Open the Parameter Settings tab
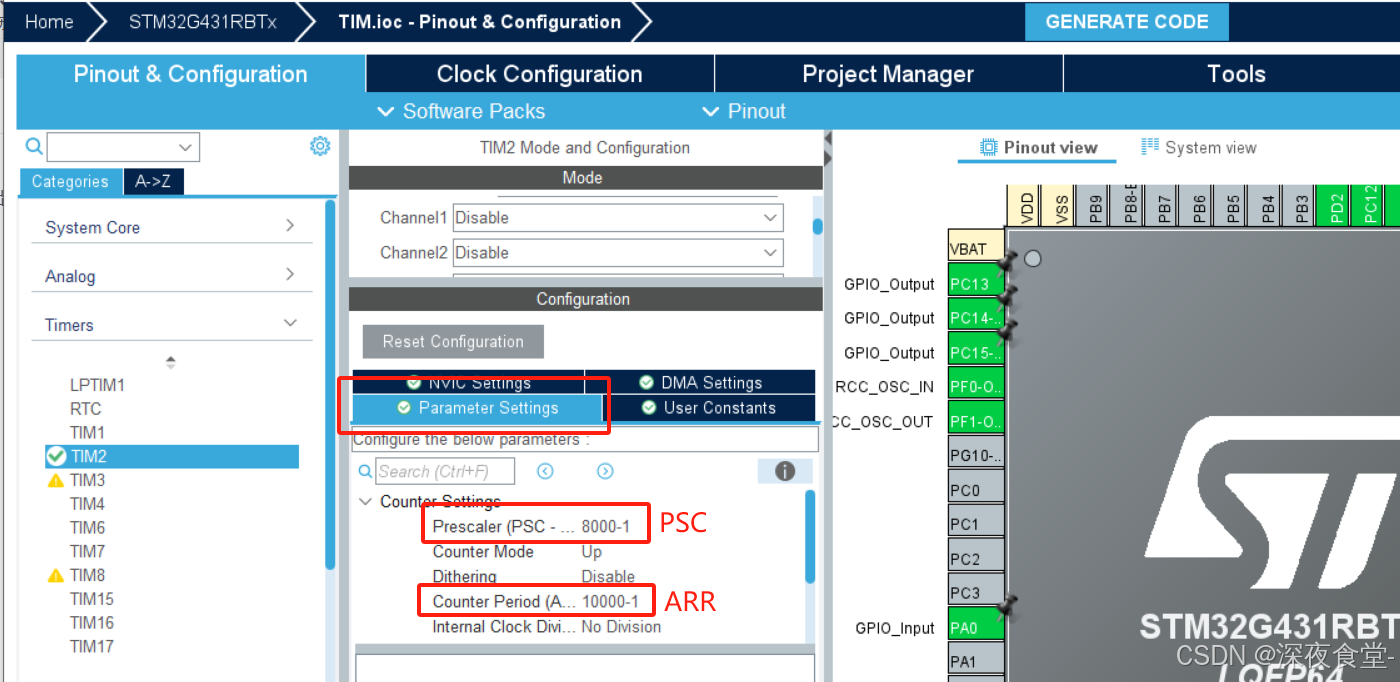 pyautogui.click(x=476, y=408)
